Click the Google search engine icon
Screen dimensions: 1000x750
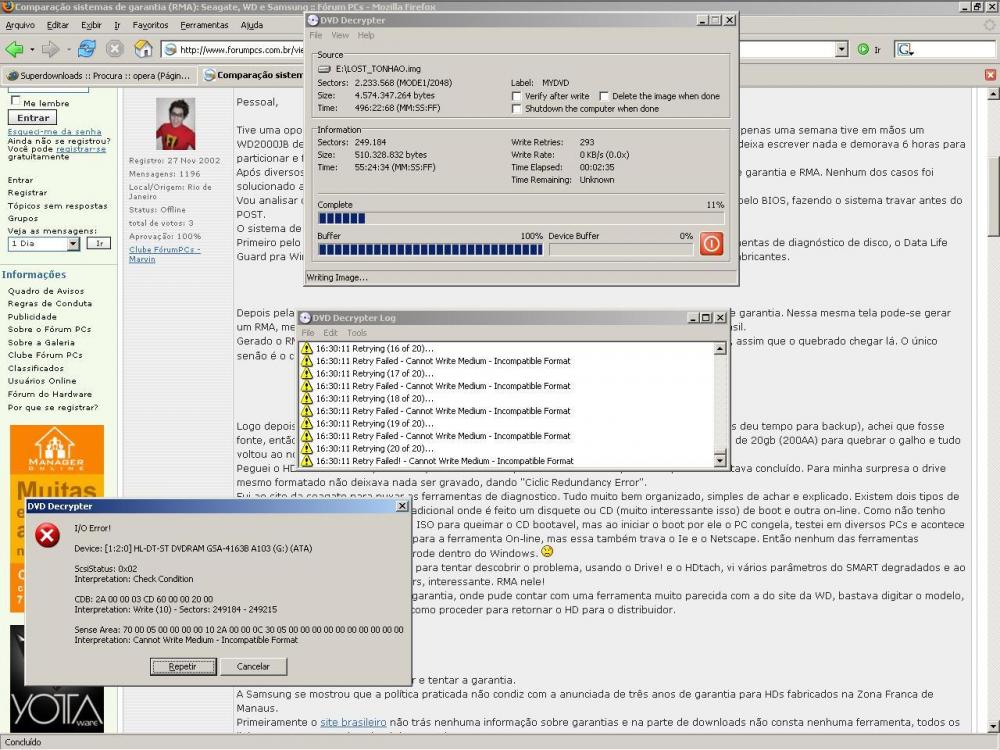click(905, 49)
